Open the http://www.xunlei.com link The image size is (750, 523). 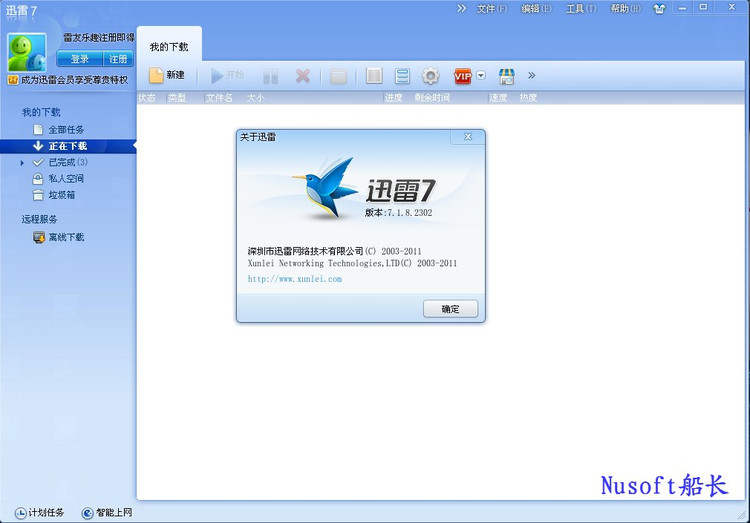point(295,279)
